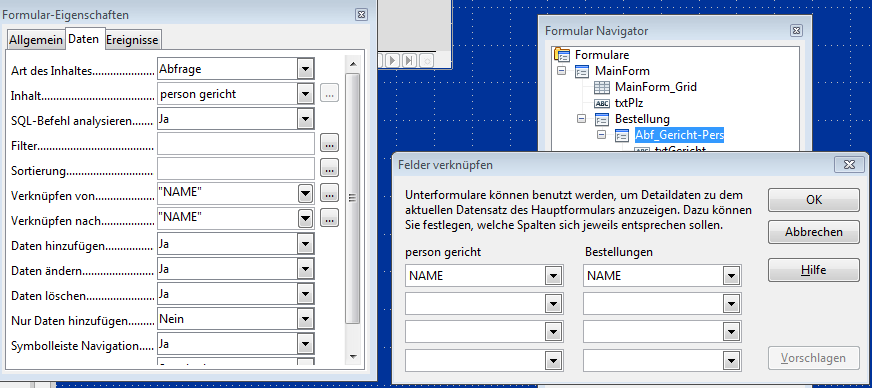Viewport: 872px width, 388px height.
Task: Open the Verknüpfen nach ellipsis button
Action: pyautogui.click(x=329, y=217)
